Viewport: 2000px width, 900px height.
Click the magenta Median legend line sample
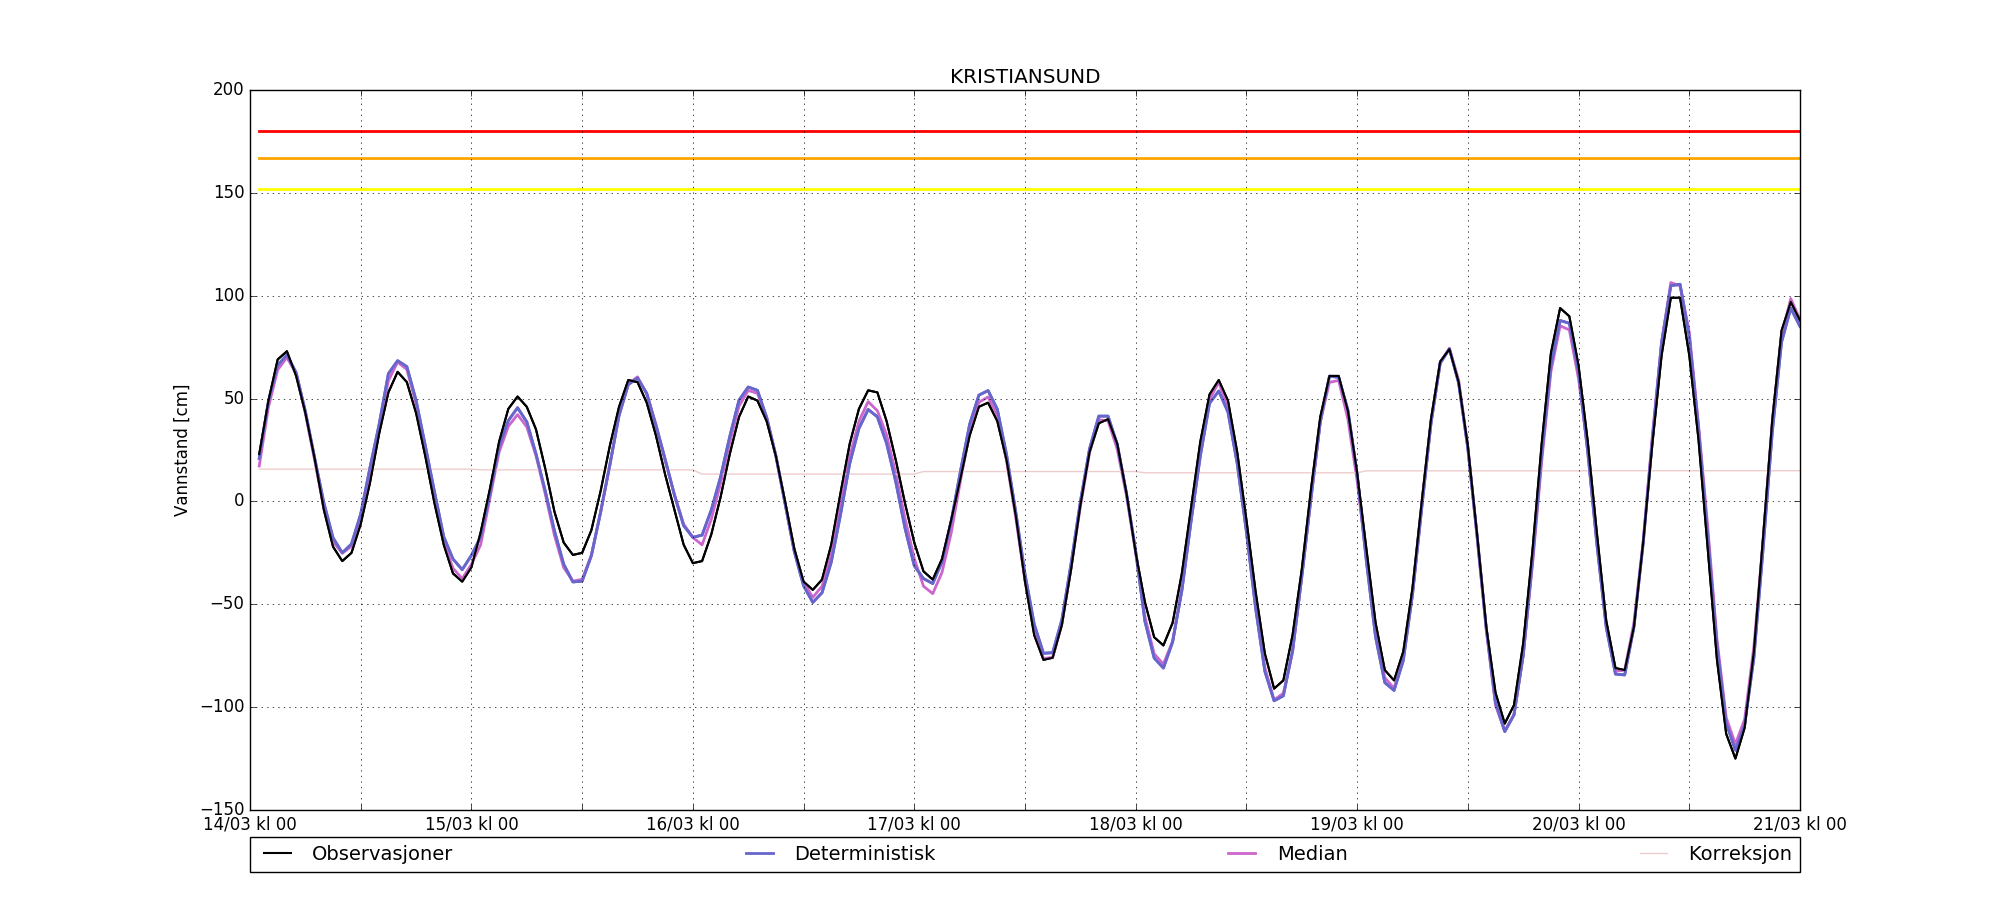pyautogui.click(x=1242, y=854)
